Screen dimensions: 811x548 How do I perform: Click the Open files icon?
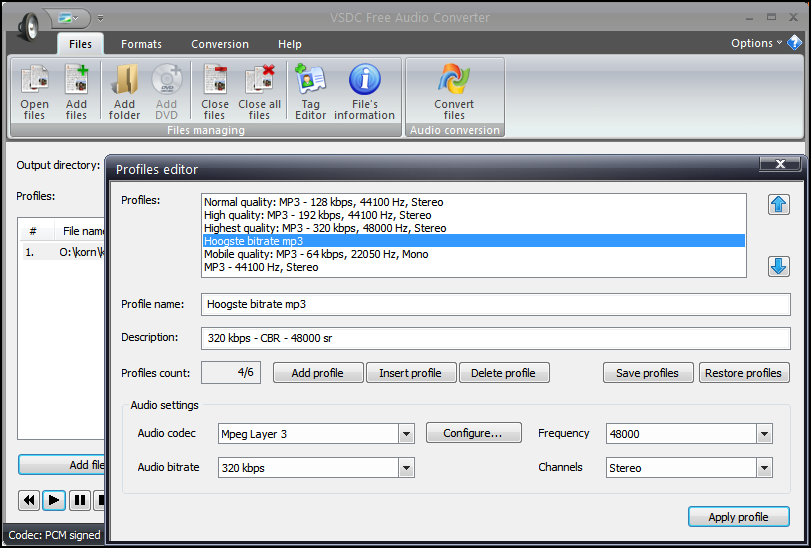coord(35,91)
